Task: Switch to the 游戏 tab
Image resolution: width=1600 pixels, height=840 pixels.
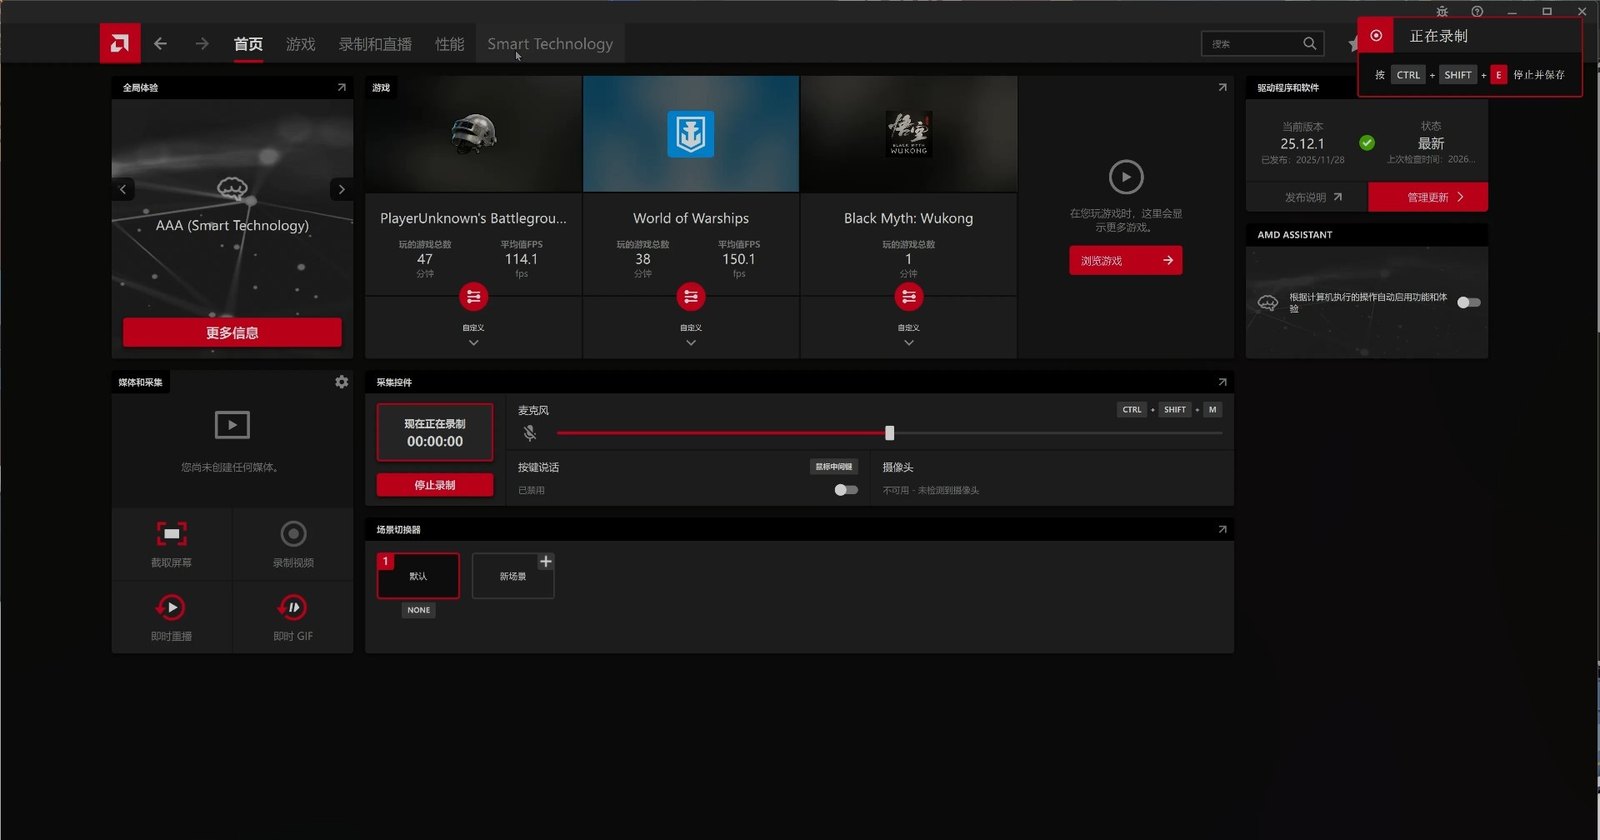Action: click(300, 44)
